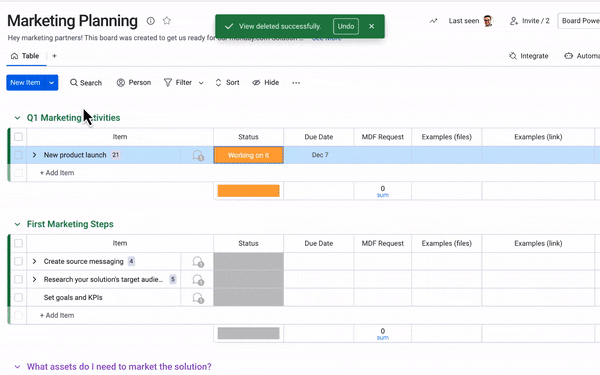The height and width of the screenshot is (375, 600).
Task: Click Marketing Planning board title
Action: (x=72, y=21)
